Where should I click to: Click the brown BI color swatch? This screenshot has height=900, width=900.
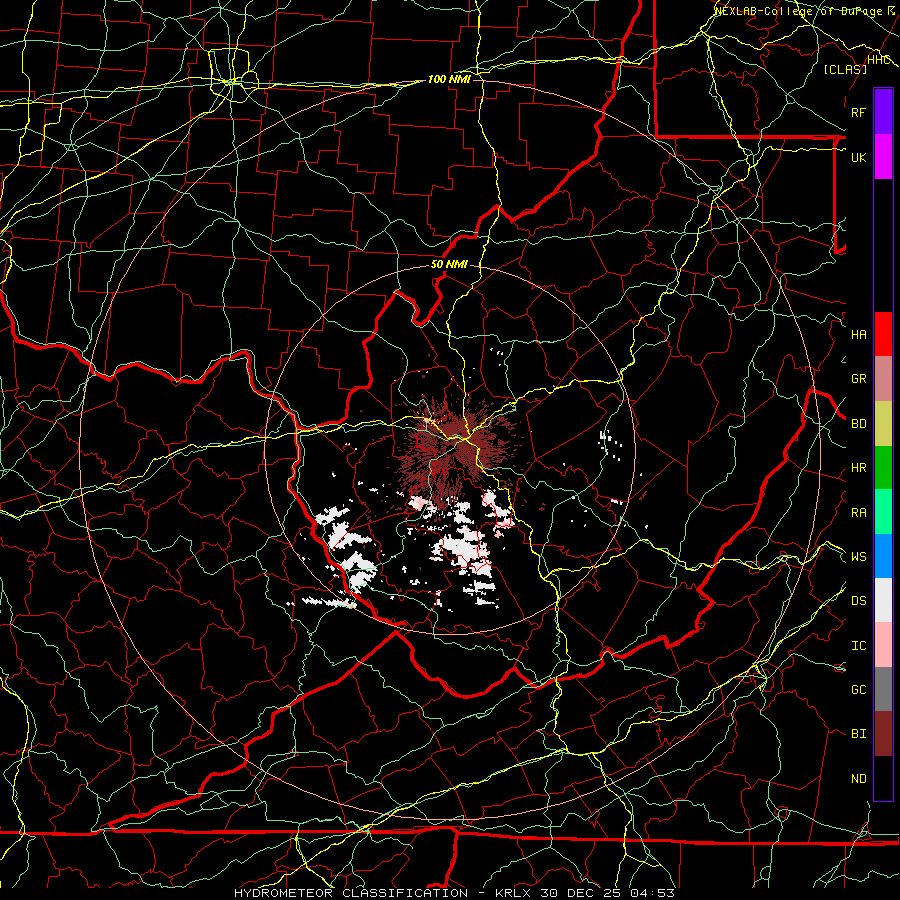[883, 734]
